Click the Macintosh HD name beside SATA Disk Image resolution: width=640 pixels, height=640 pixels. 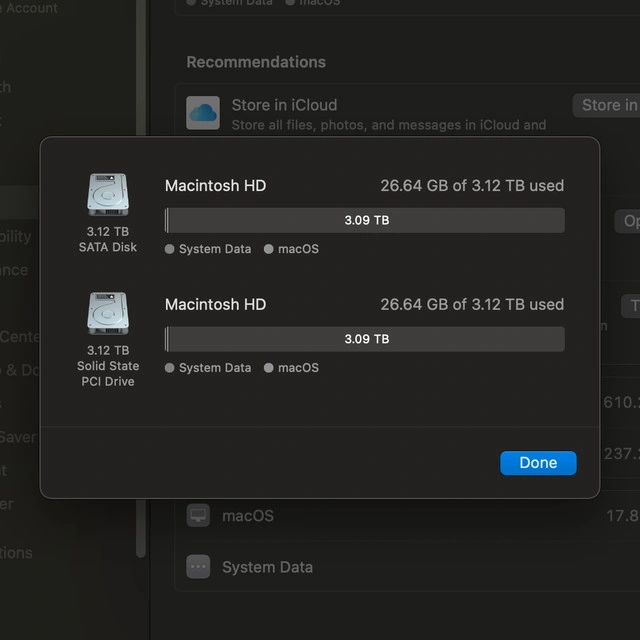point(215,185)
